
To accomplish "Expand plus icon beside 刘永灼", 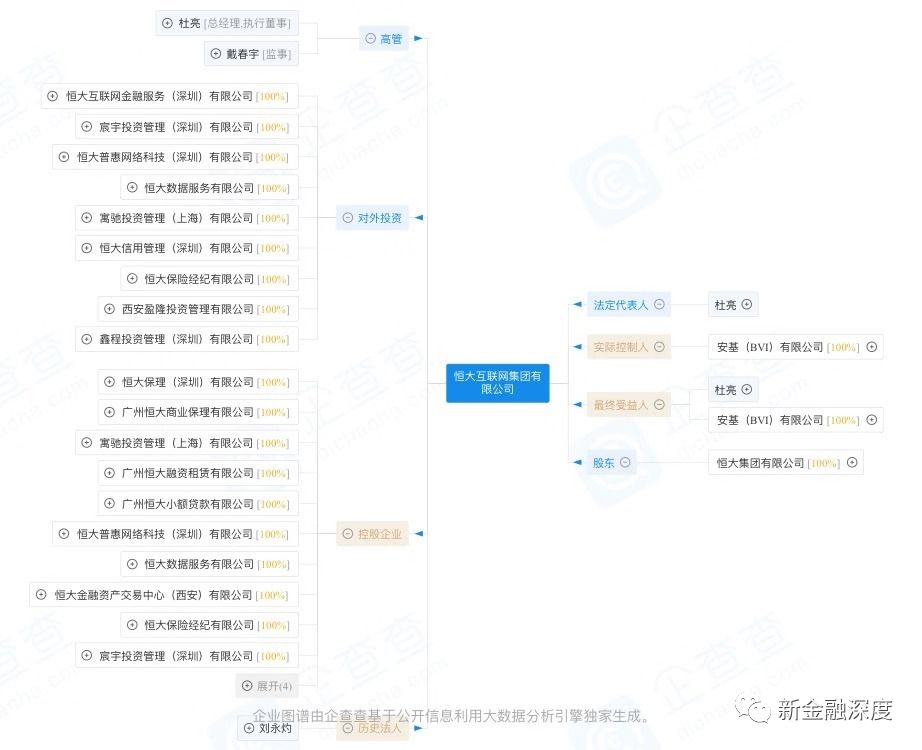I will click(x=249, y=728).
